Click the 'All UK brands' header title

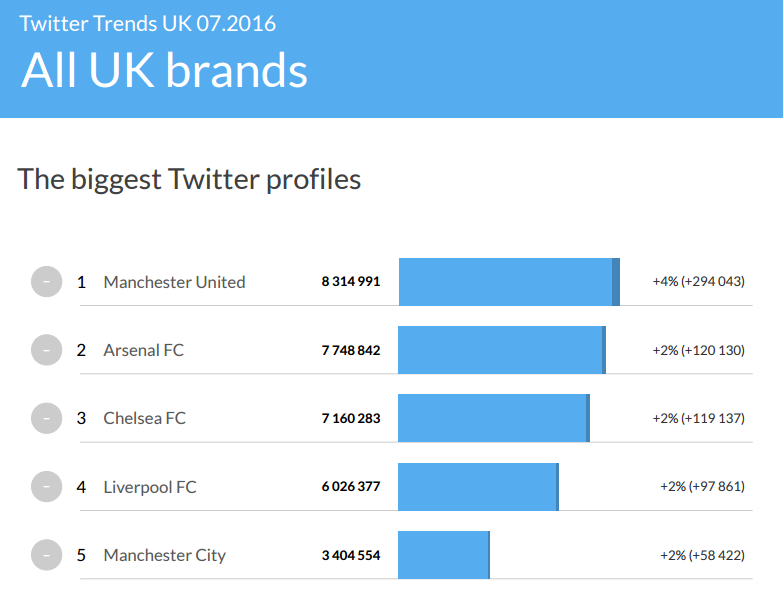(164, 70)
